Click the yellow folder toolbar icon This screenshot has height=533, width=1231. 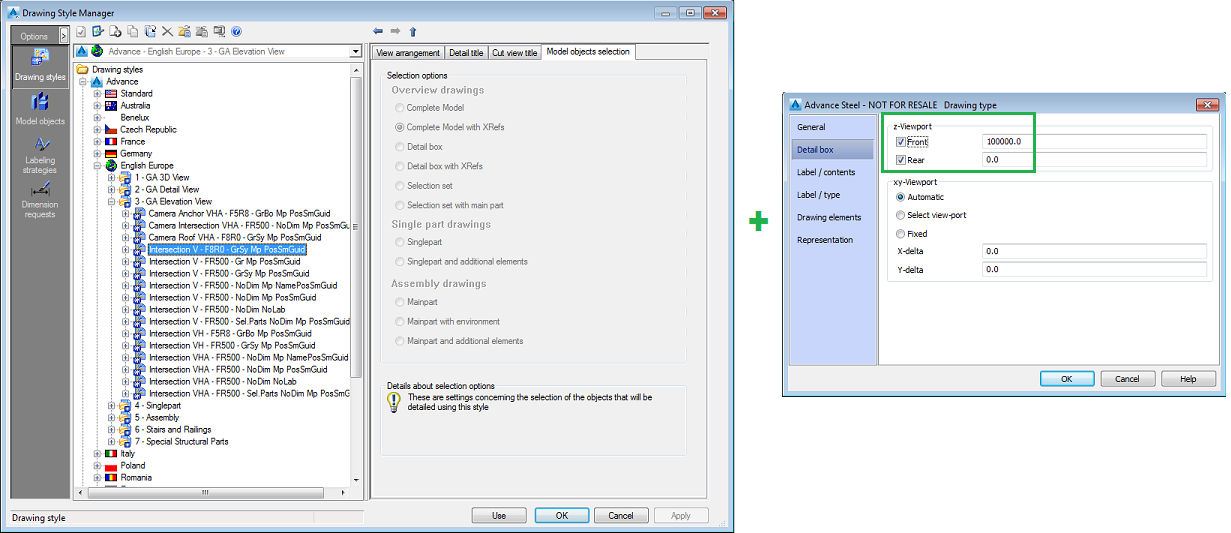(x=185, y=32)
